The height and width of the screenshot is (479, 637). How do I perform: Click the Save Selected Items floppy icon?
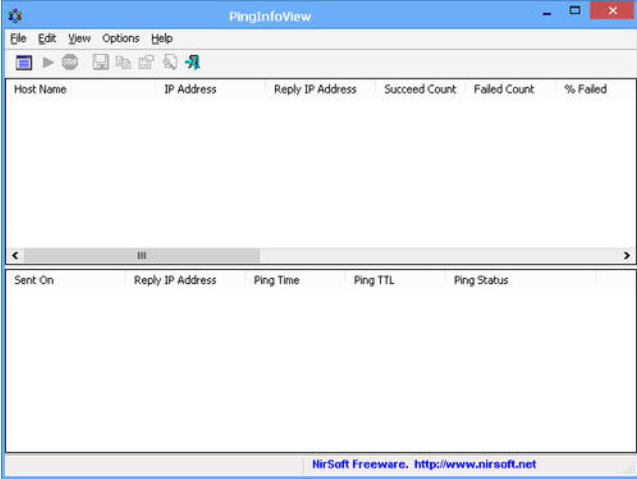[x=100, y=62]
